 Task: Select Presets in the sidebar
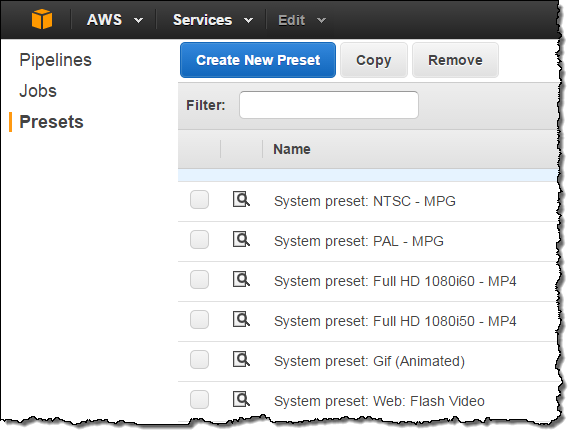coord(51,122)
